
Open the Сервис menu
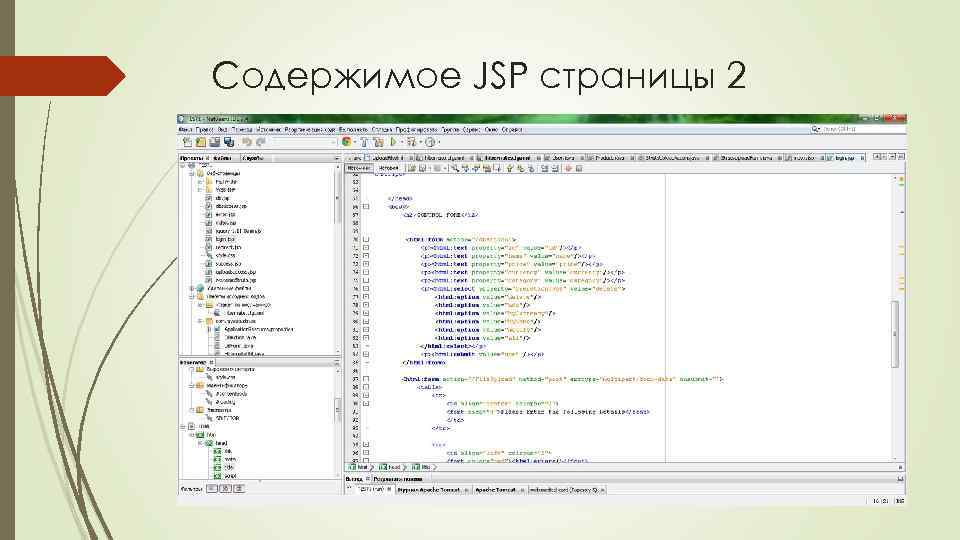pos(471,130)
